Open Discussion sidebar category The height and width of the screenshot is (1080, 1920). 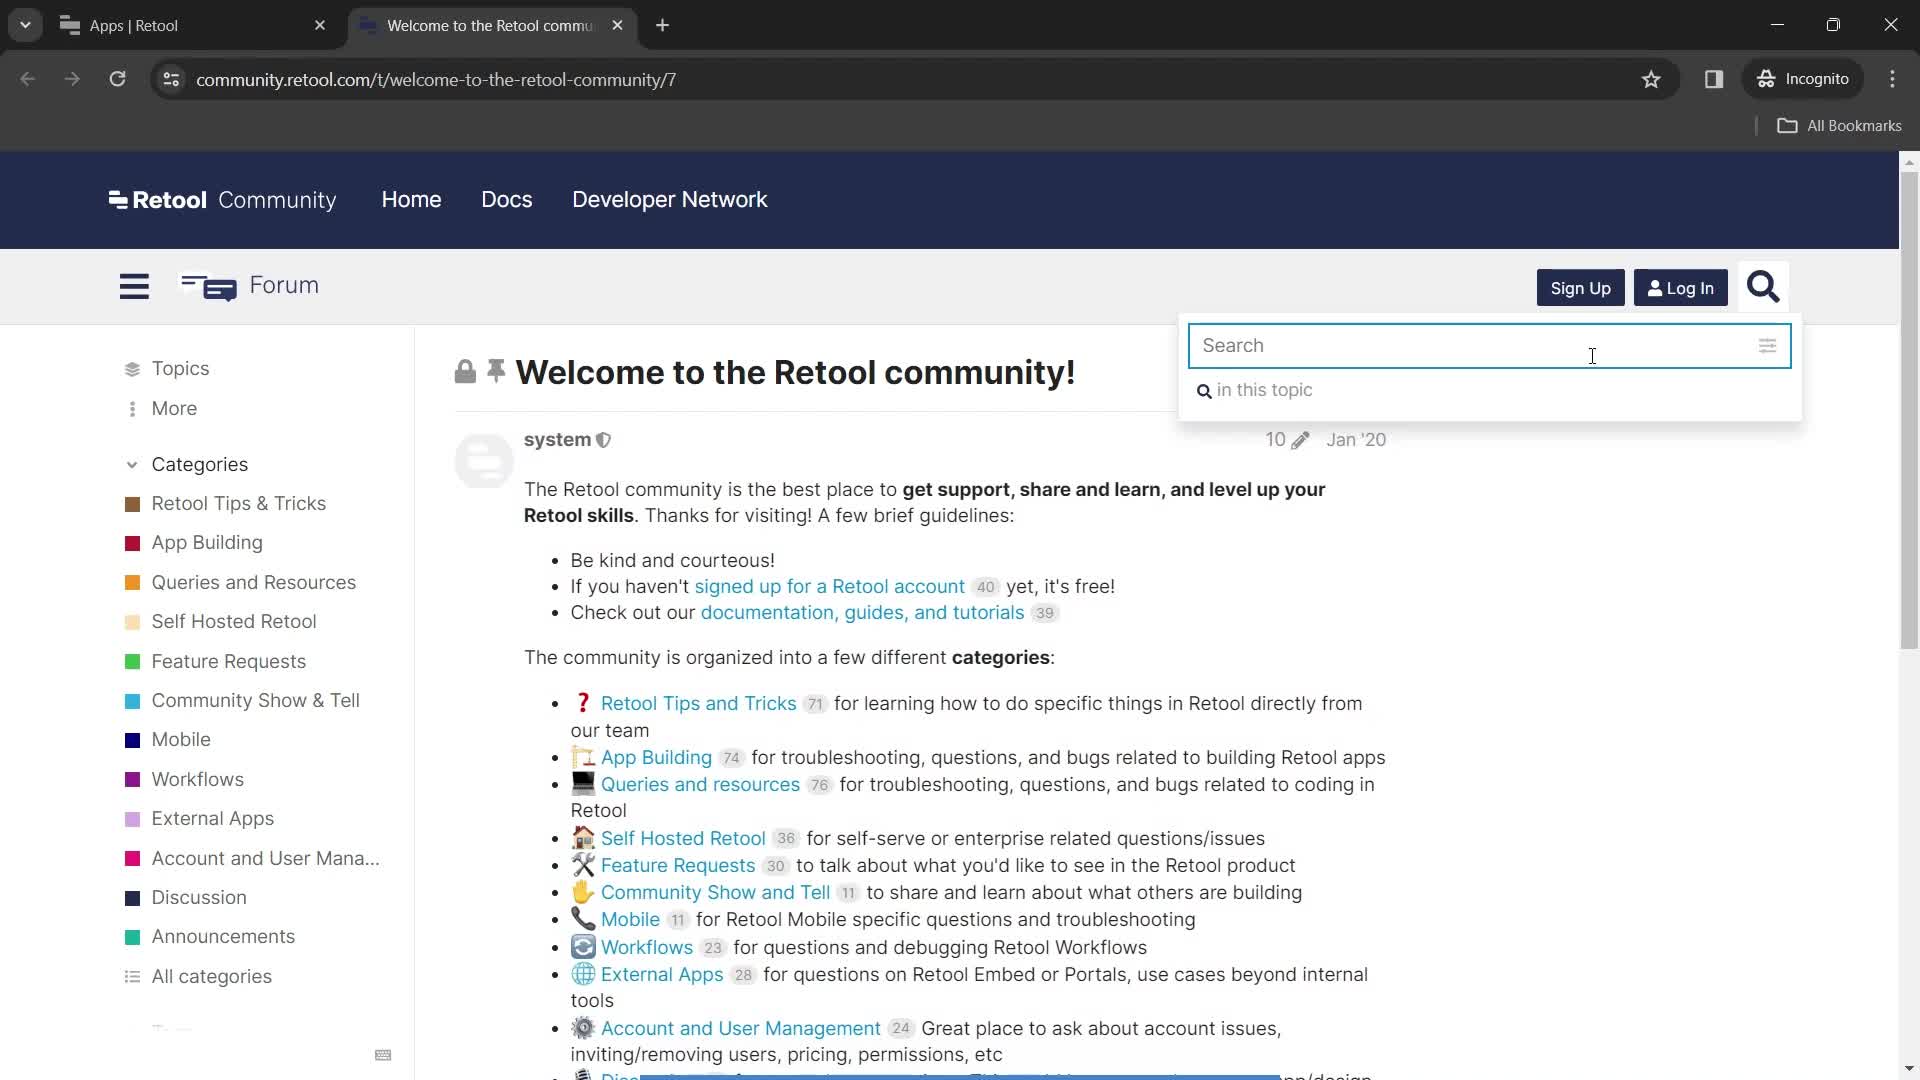[198, 898]
